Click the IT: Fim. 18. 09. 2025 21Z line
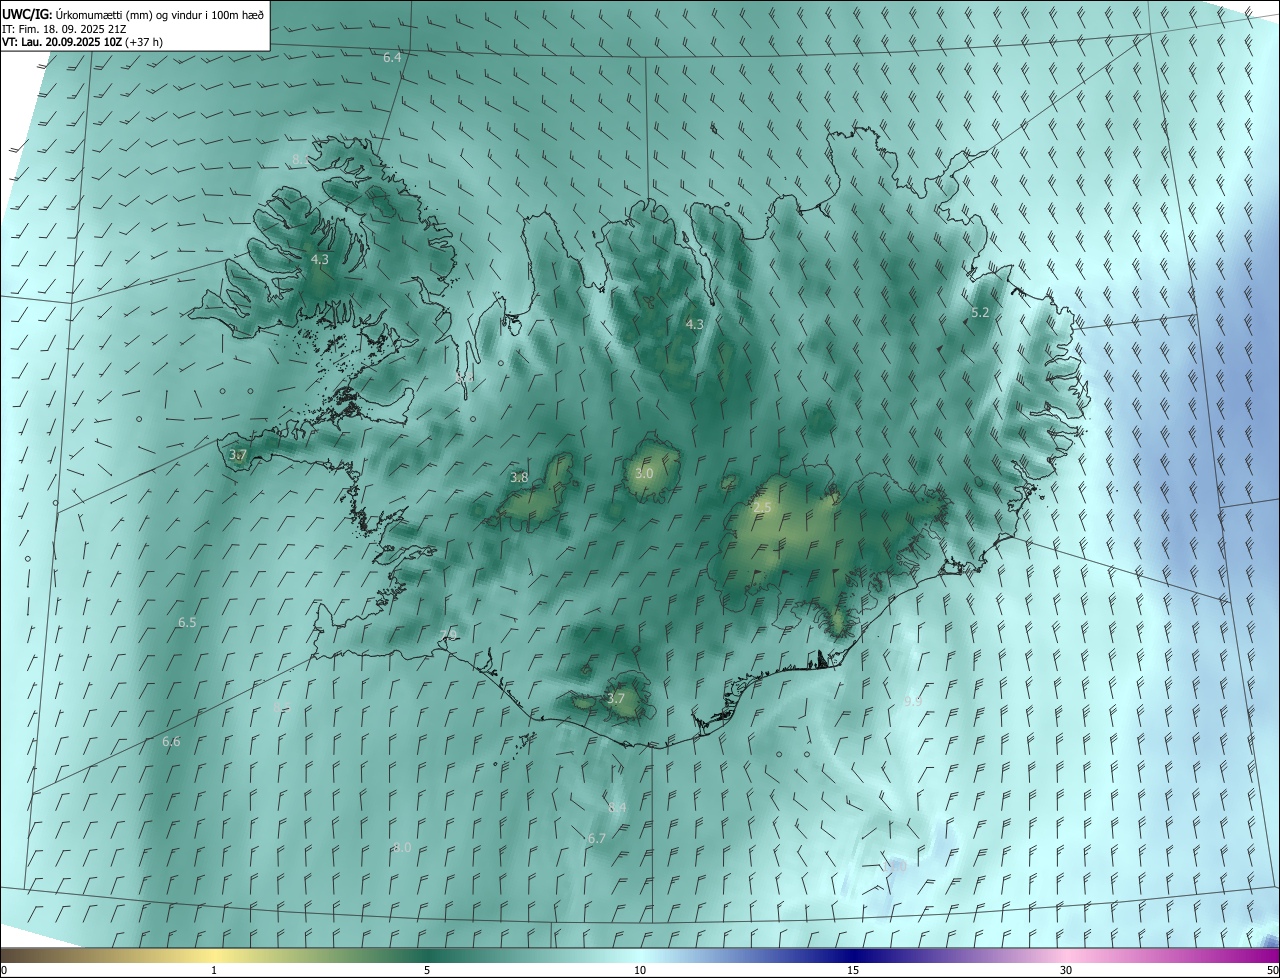1280x978 pixels. (64, 28)
